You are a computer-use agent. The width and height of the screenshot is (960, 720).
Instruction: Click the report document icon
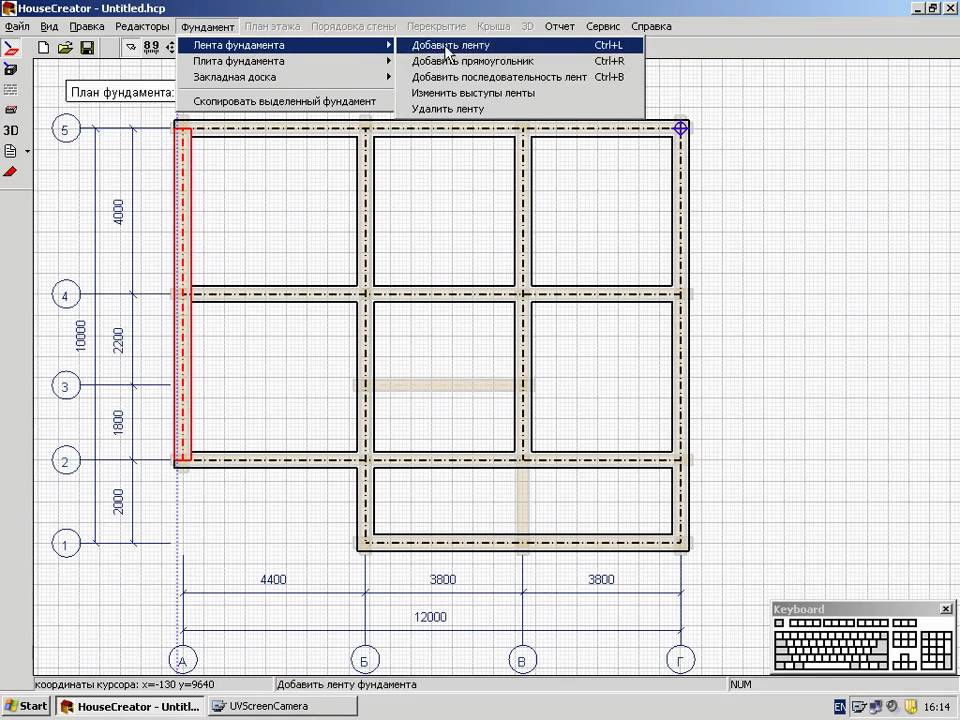coord(10,151)
